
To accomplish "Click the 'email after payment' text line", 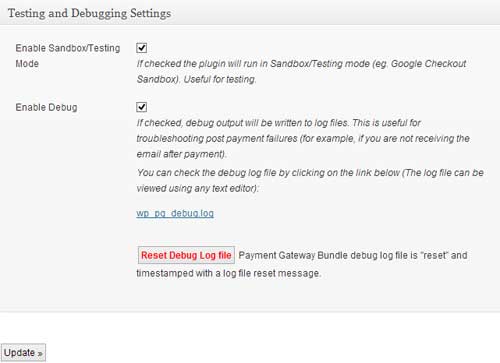I will click(x=182, y=154).
